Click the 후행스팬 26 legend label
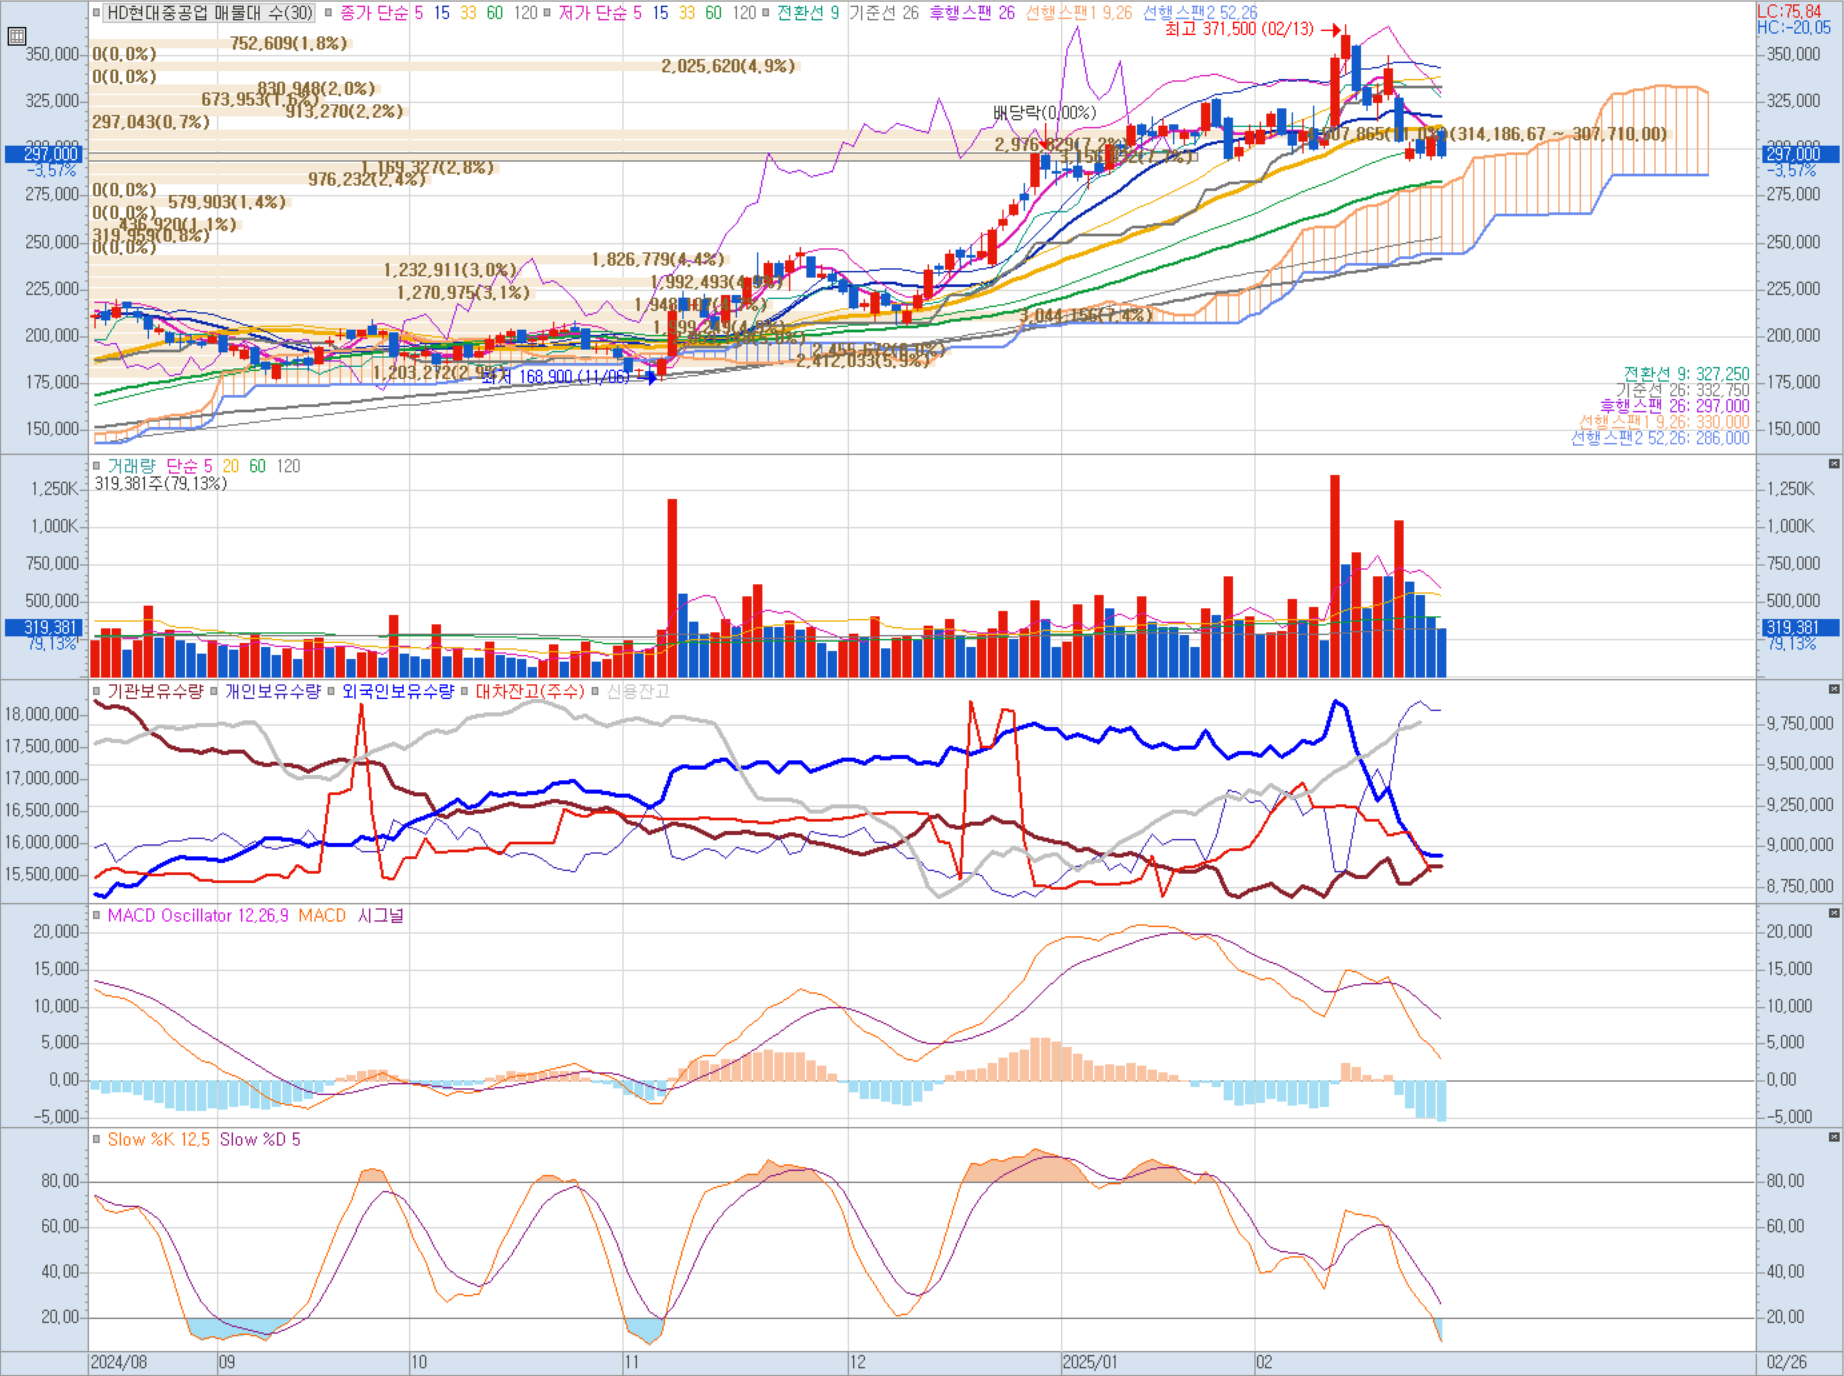 pos(972,13)
